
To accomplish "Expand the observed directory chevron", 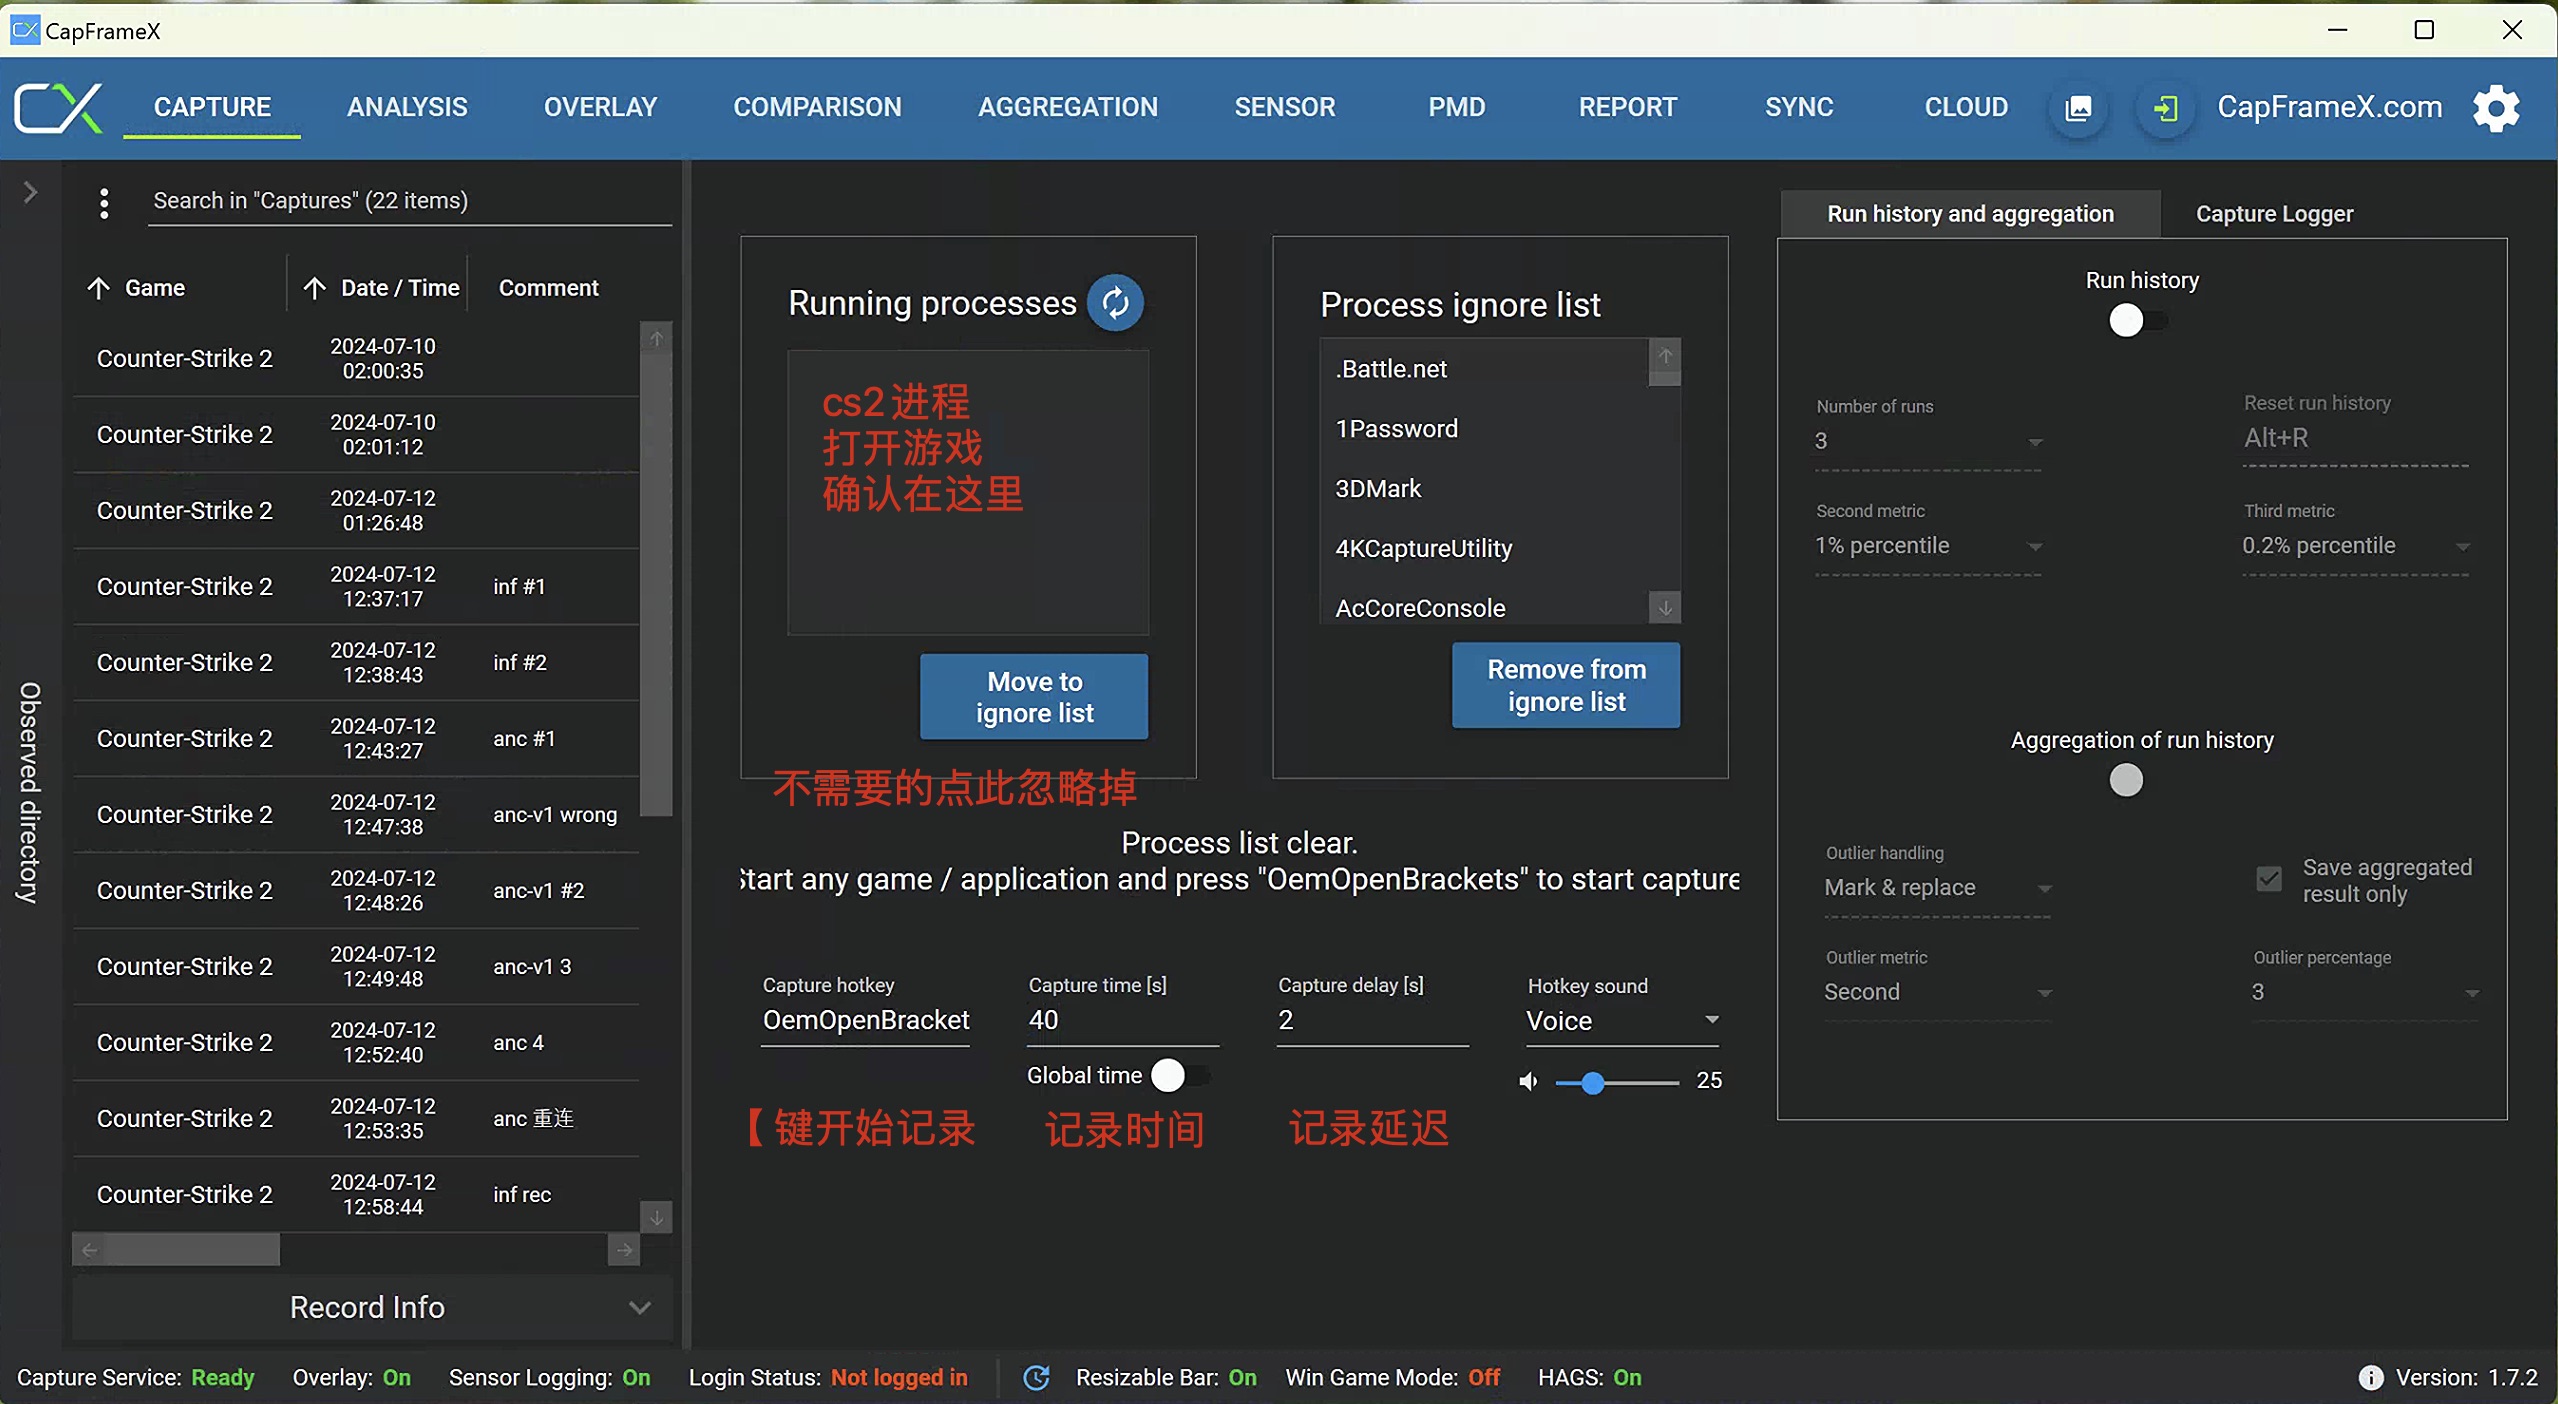I will point(30,191).
